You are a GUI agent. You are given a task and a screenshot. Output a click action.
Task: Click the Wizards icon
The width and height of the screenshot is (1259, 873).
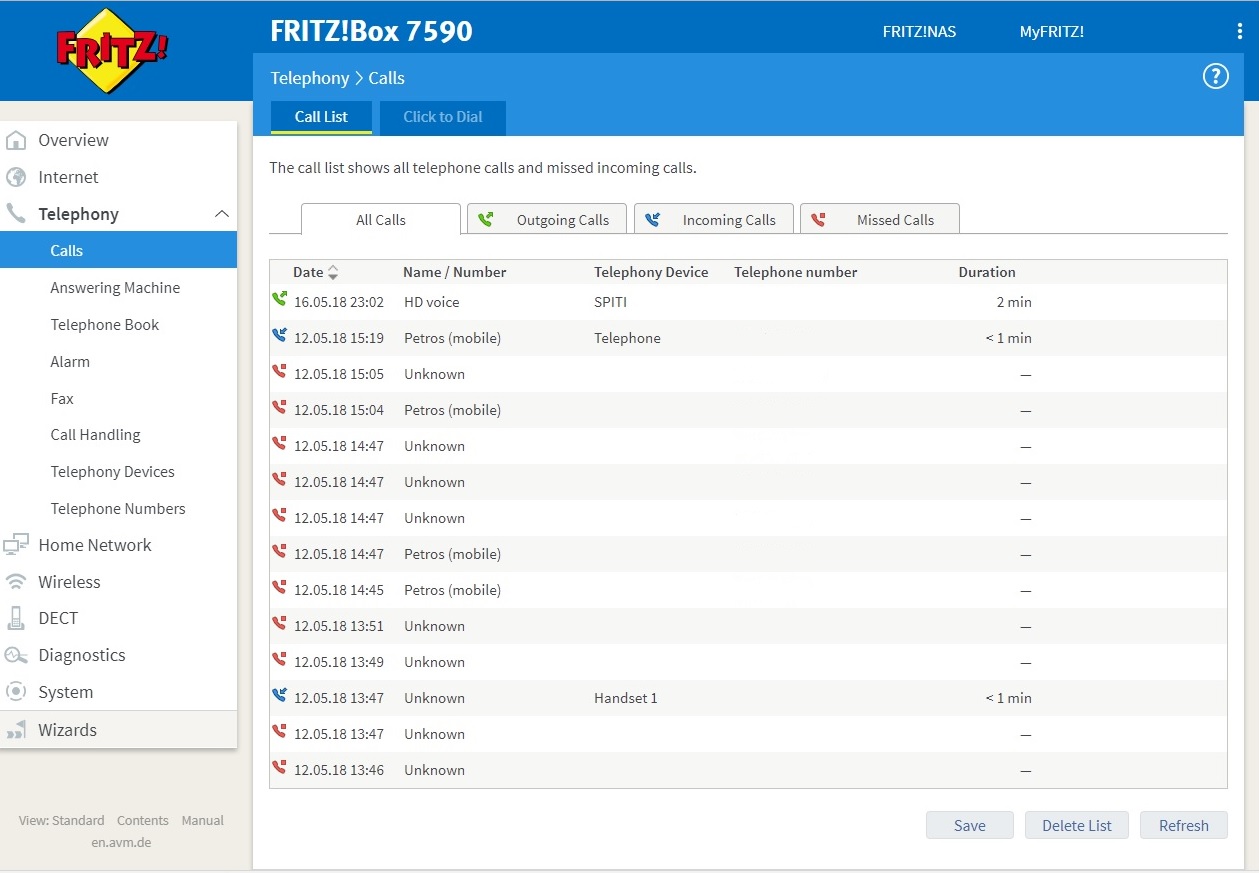tap(16, 730)
